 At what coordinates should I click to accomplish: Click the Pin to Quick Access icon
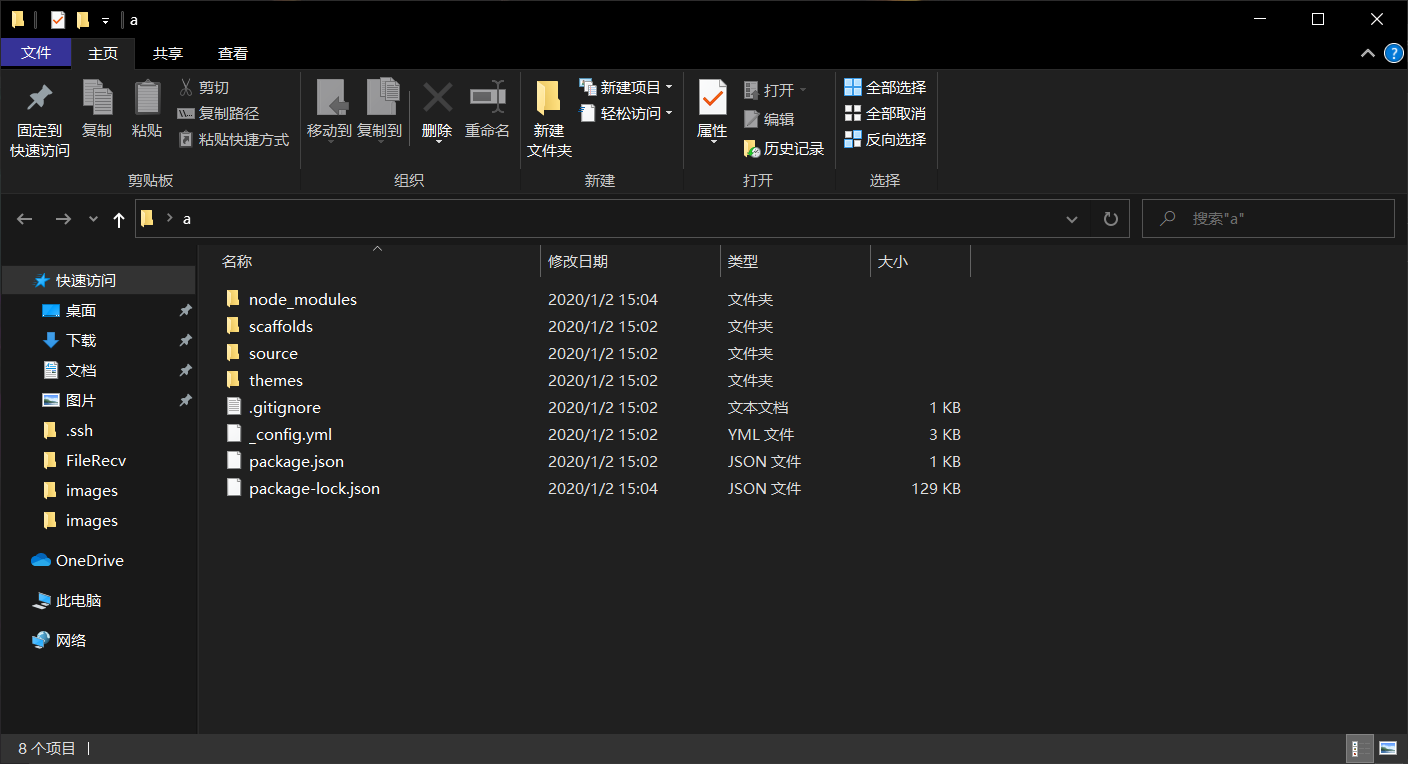pyautogui.click(x=40, y=98)
